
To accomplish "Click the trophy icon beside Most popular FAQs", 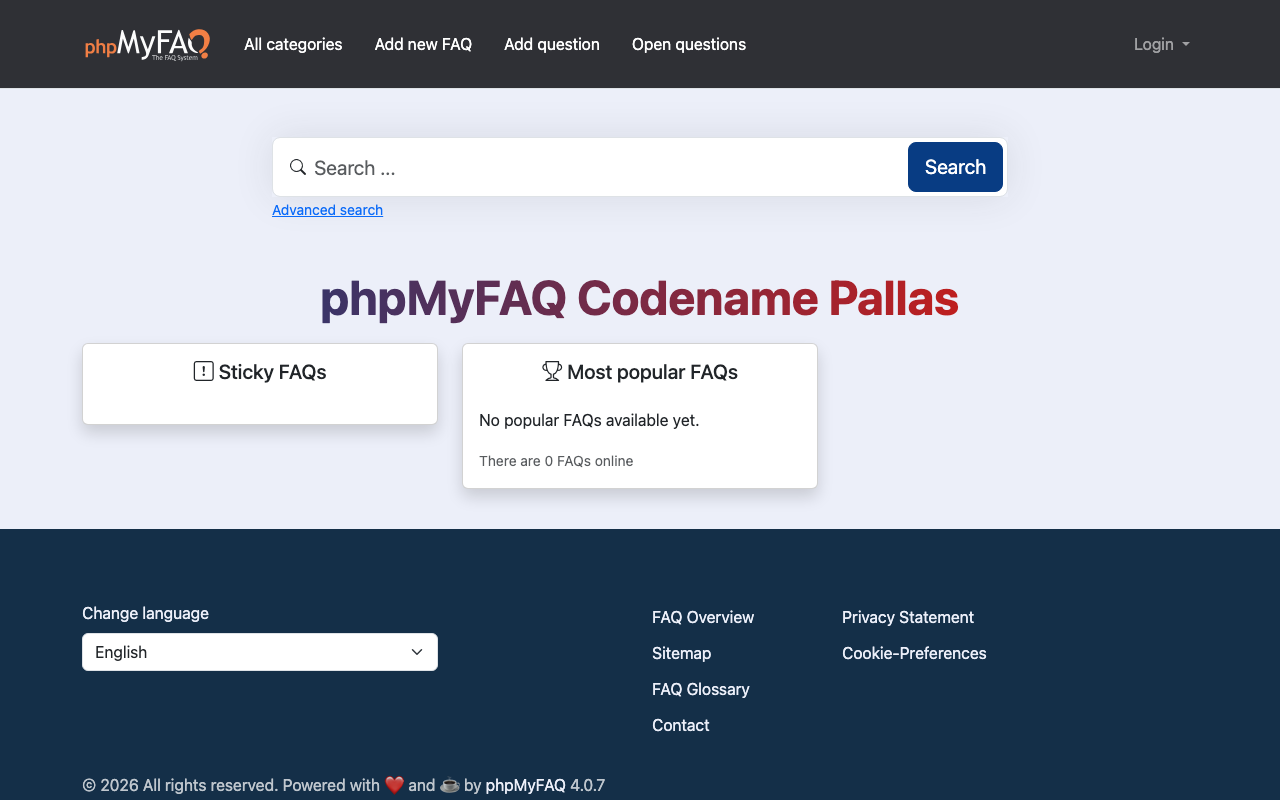I will click(x=552, y=371).
